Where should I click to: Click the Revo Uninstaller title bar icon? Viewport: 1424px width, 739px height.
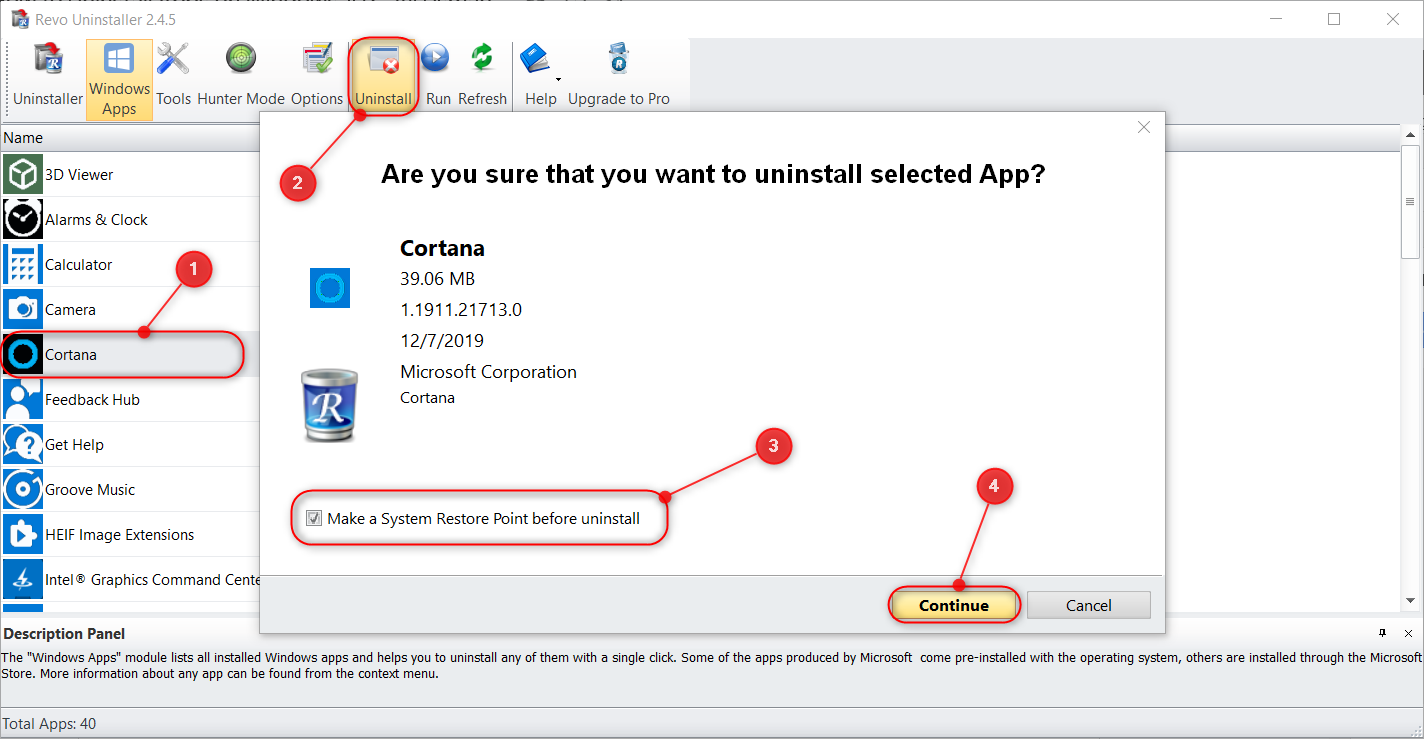[x=20, y=19]
